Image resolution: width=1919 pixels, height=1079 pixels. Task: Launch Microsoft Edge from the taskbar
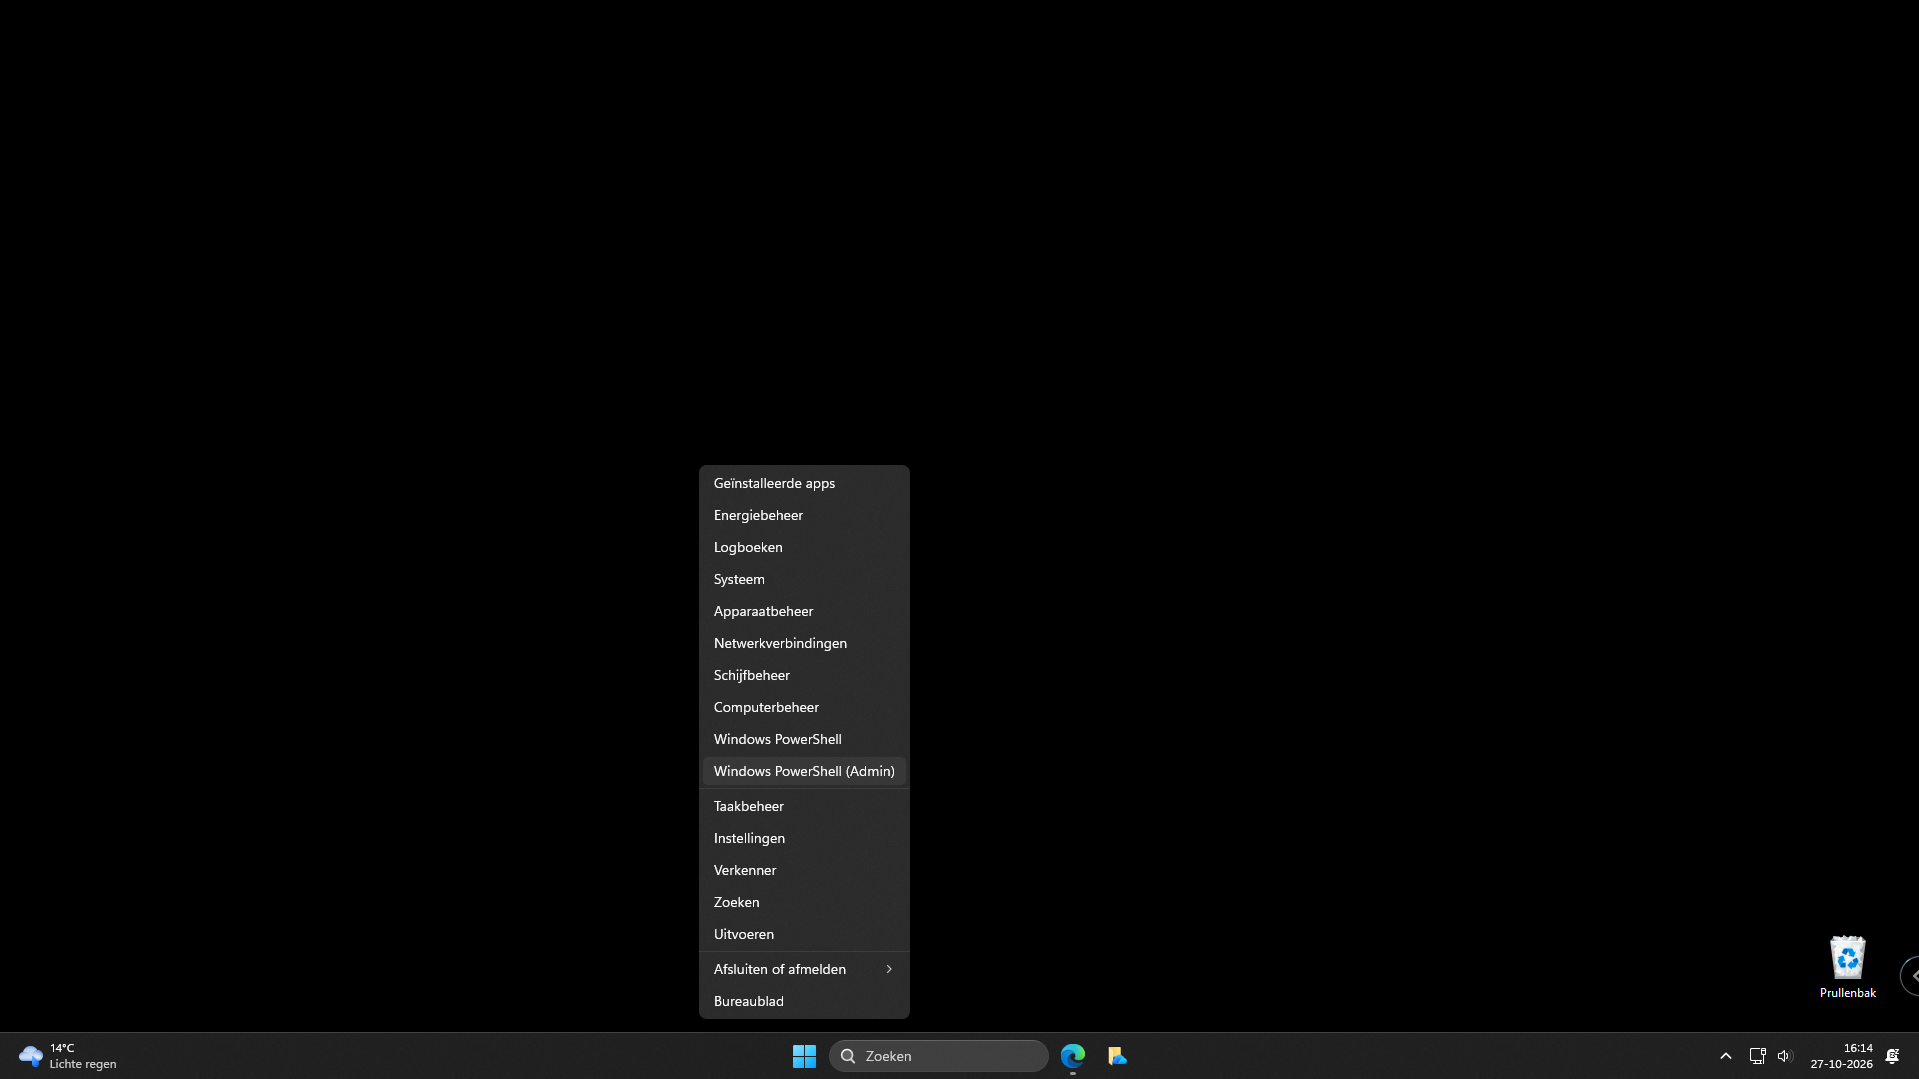point(1073,1056)
